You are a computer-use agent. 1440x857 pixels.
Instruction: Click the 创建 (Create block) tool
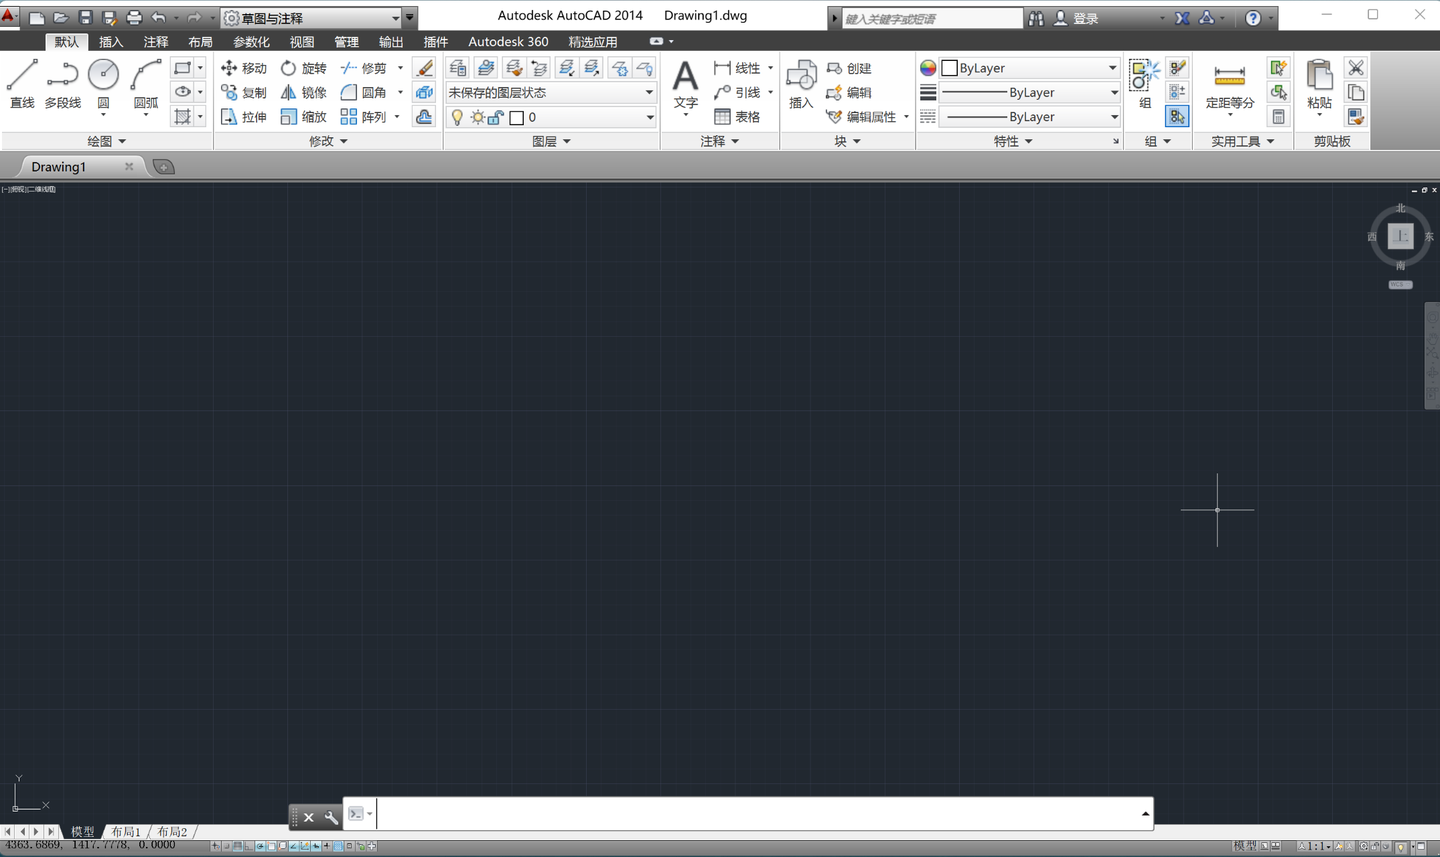849,68
